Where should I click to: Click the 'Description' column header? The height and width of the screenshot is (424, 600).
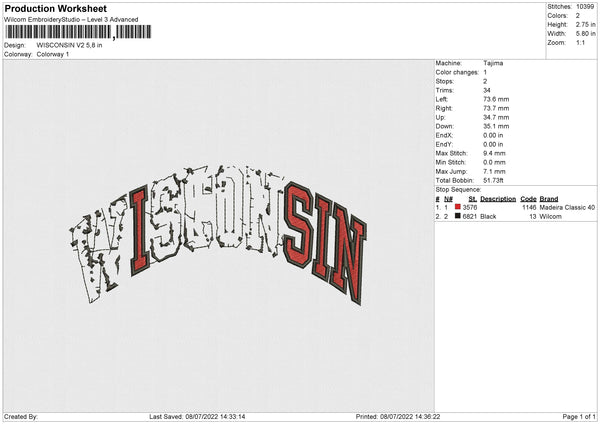(498, 199)
